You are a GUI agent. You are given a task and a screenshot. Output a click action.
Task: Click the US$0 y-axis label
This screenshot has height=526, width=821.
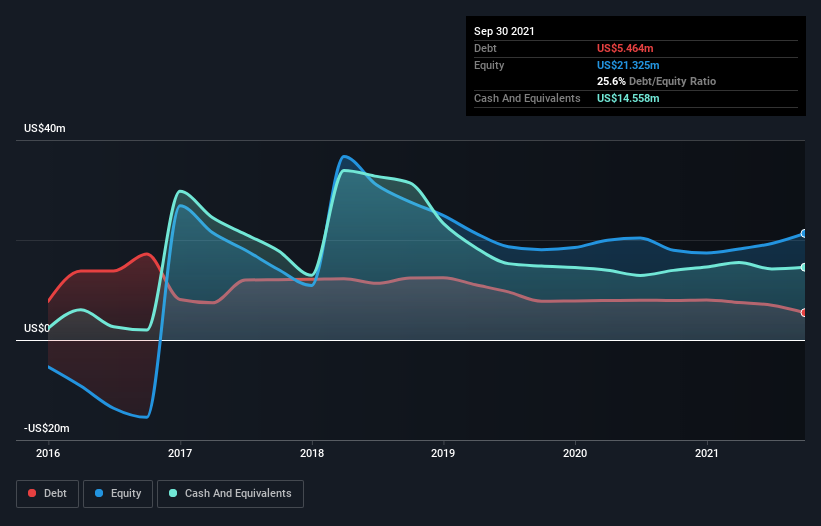pyautogui.click(x=37, y=328)
